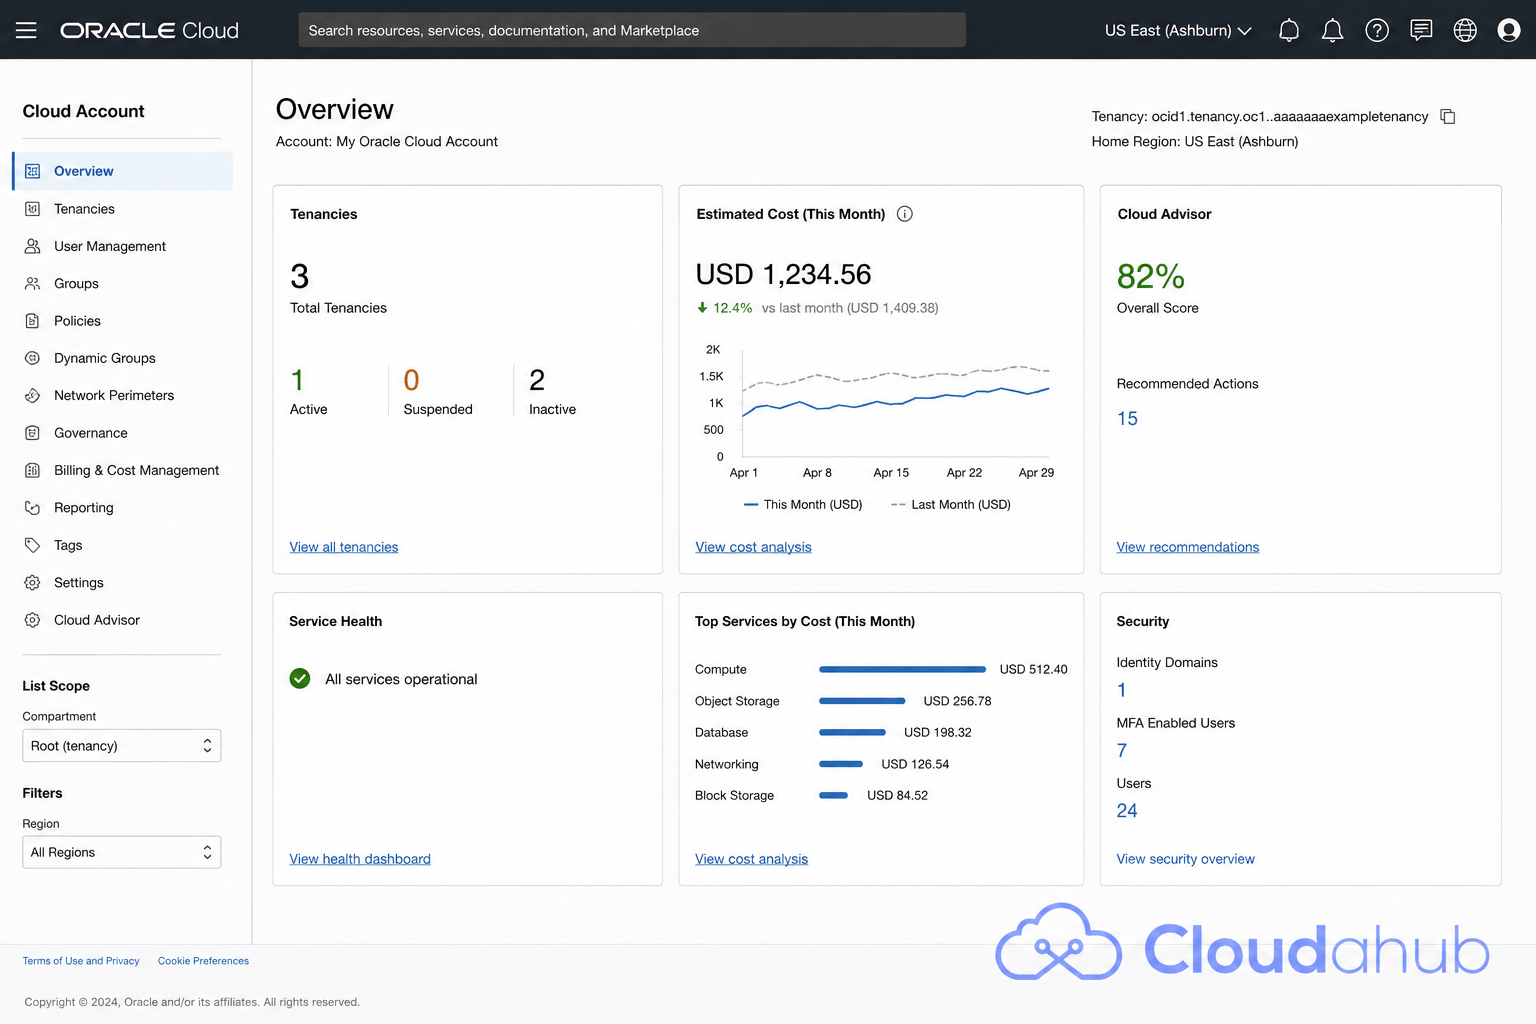
Task: Click the Reporting sidebar icon
Action: [32, 507]
